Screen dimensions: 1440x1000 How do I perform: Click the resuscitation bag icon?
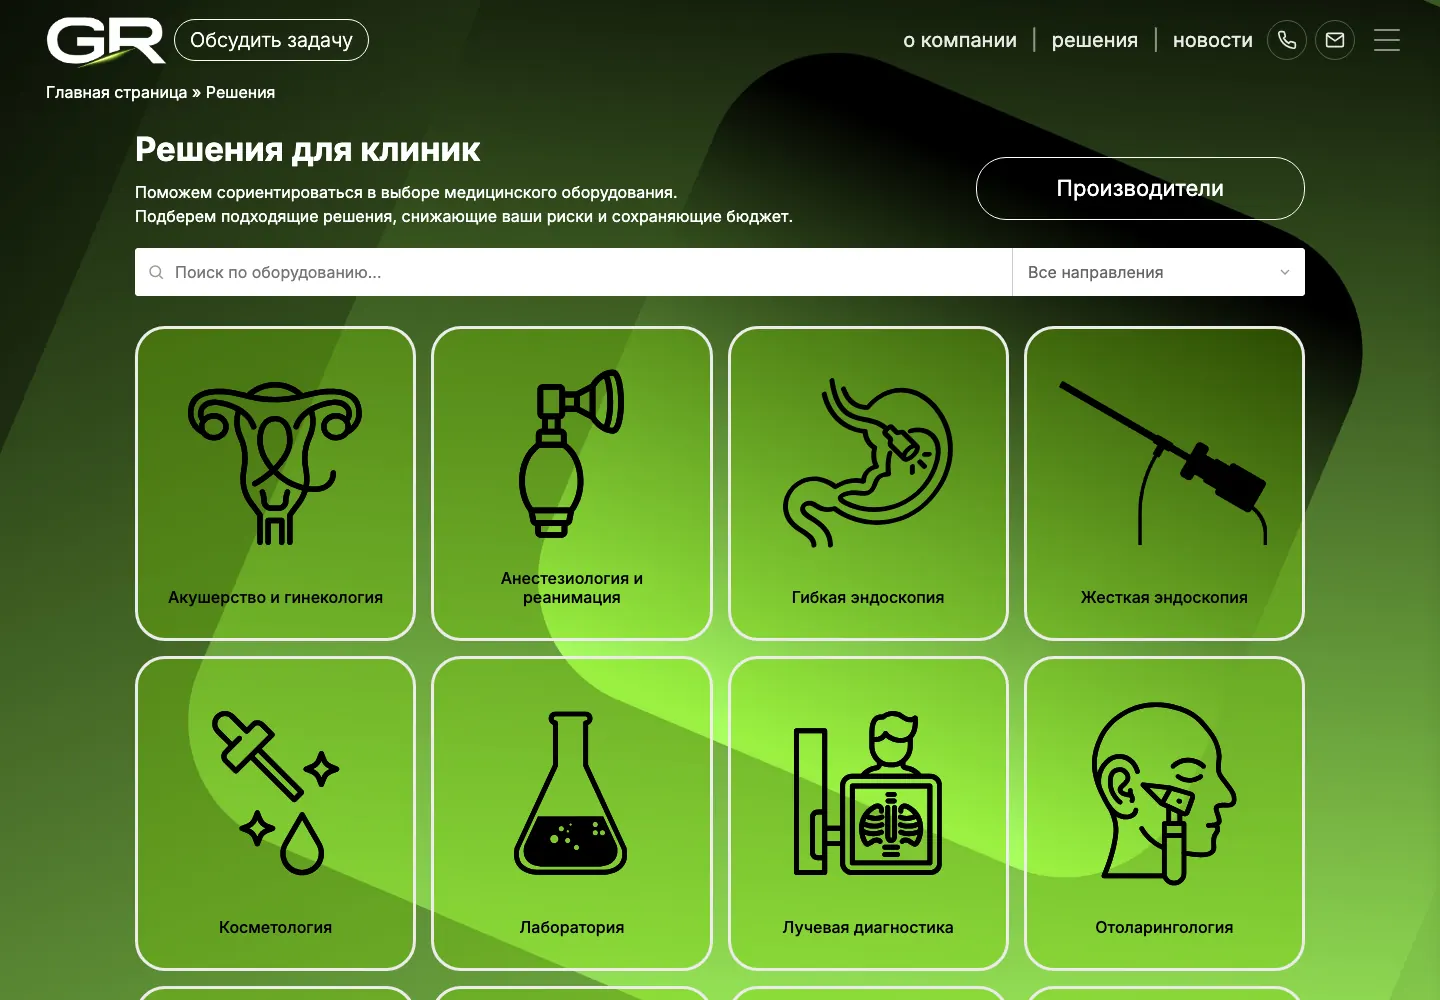point(571,453)
